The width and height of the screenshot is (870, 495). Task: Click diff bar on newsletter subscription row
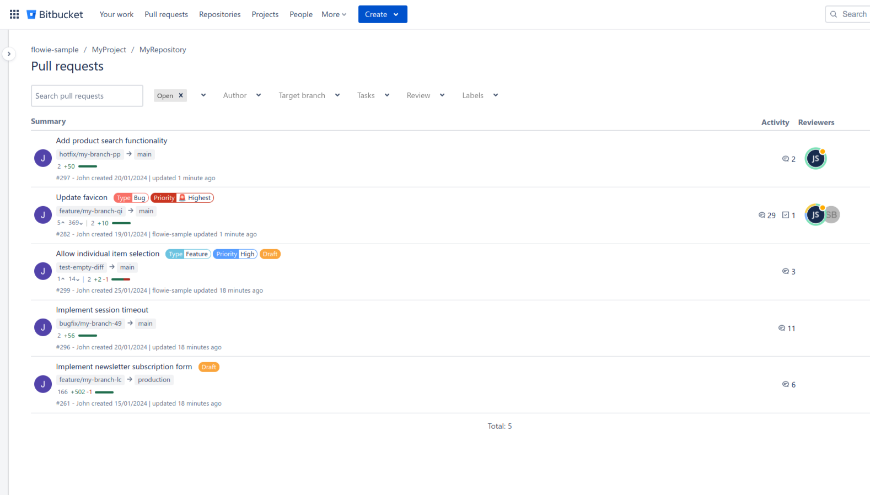click(104, 392)
